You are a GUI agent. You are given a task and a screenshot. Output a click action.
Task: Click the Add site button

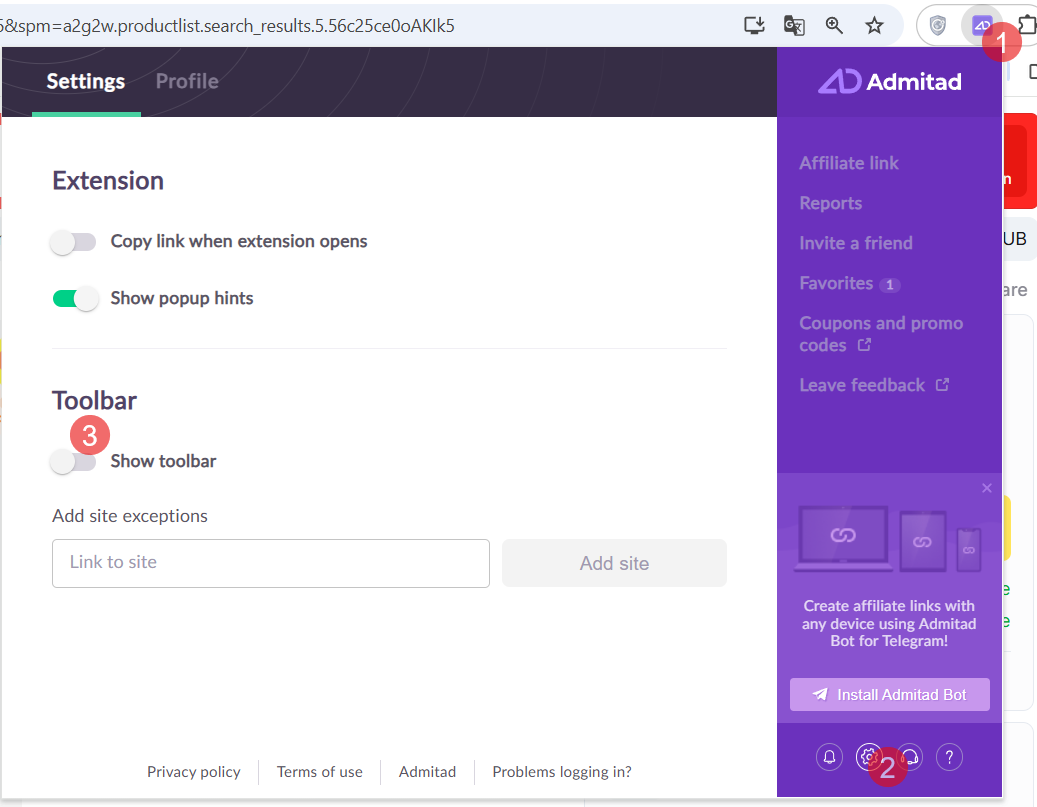pyautogui.click(x=614, y=563)
